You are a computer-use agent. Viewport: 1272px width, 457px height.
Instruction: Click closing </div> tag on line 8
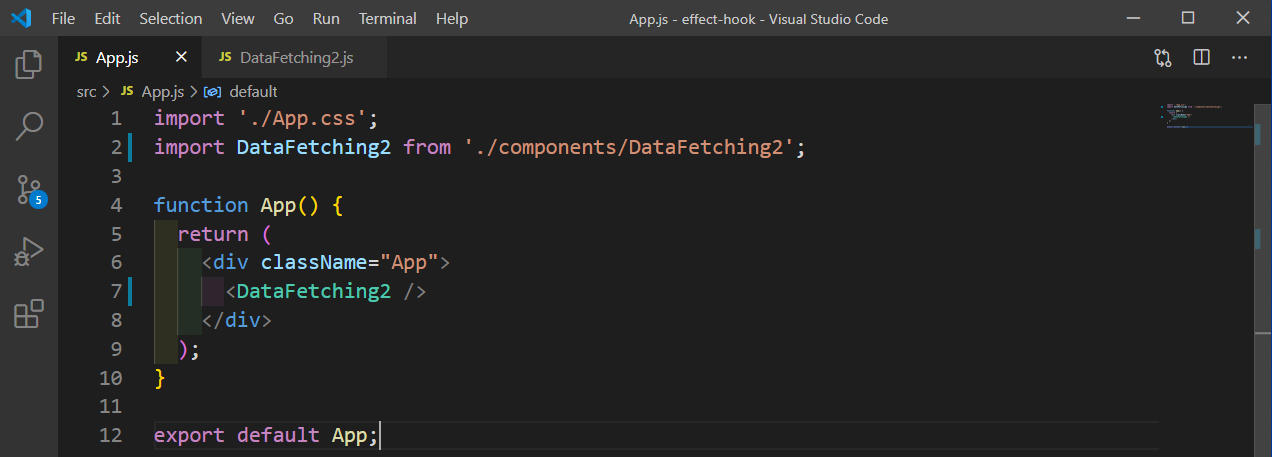coord(237,321)
